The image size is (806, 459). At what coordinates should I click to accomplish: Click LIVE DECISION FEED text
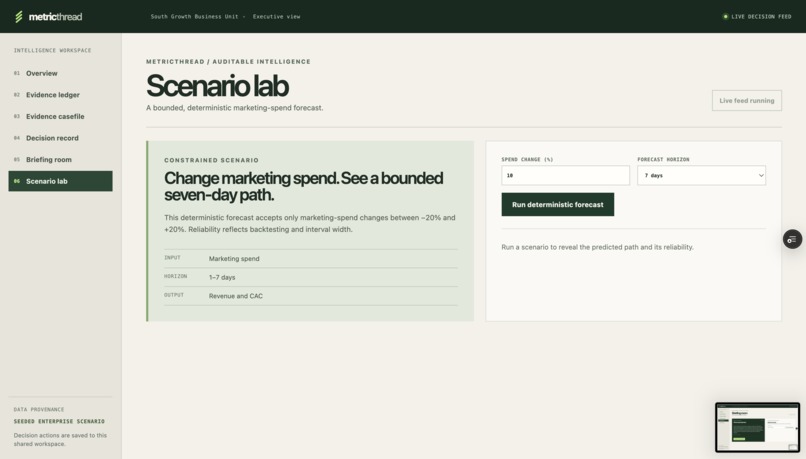point(761,16)
